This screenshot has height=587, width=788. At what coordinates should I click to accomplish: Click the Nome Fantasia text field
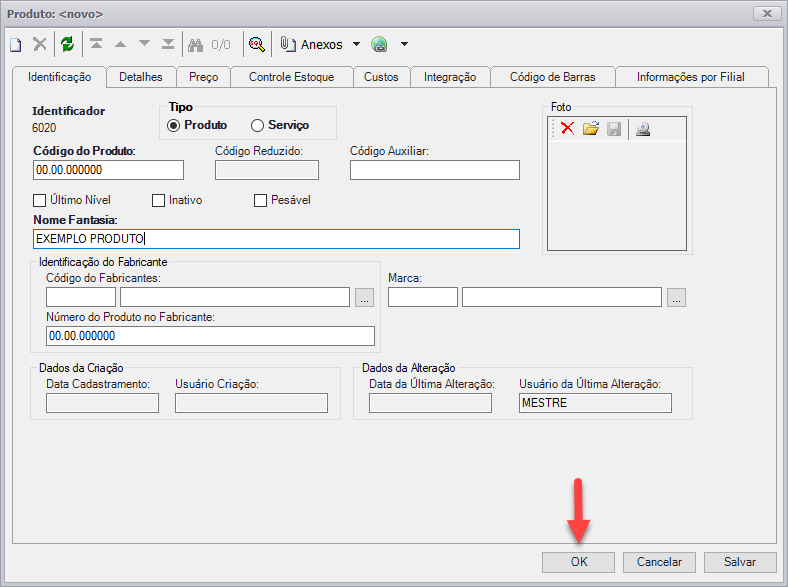tap(276, 239)
